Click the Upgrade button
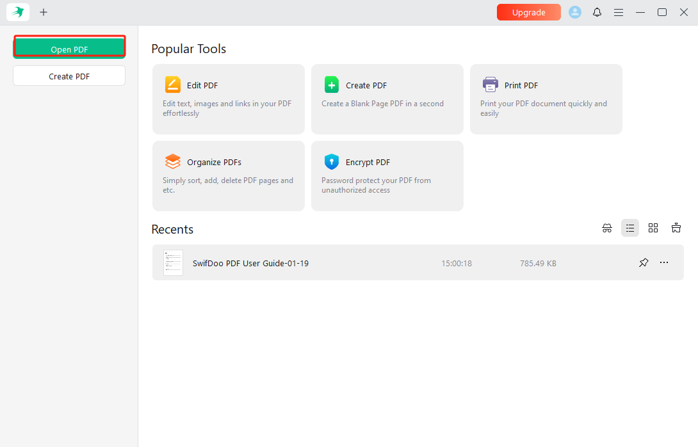 528,12
